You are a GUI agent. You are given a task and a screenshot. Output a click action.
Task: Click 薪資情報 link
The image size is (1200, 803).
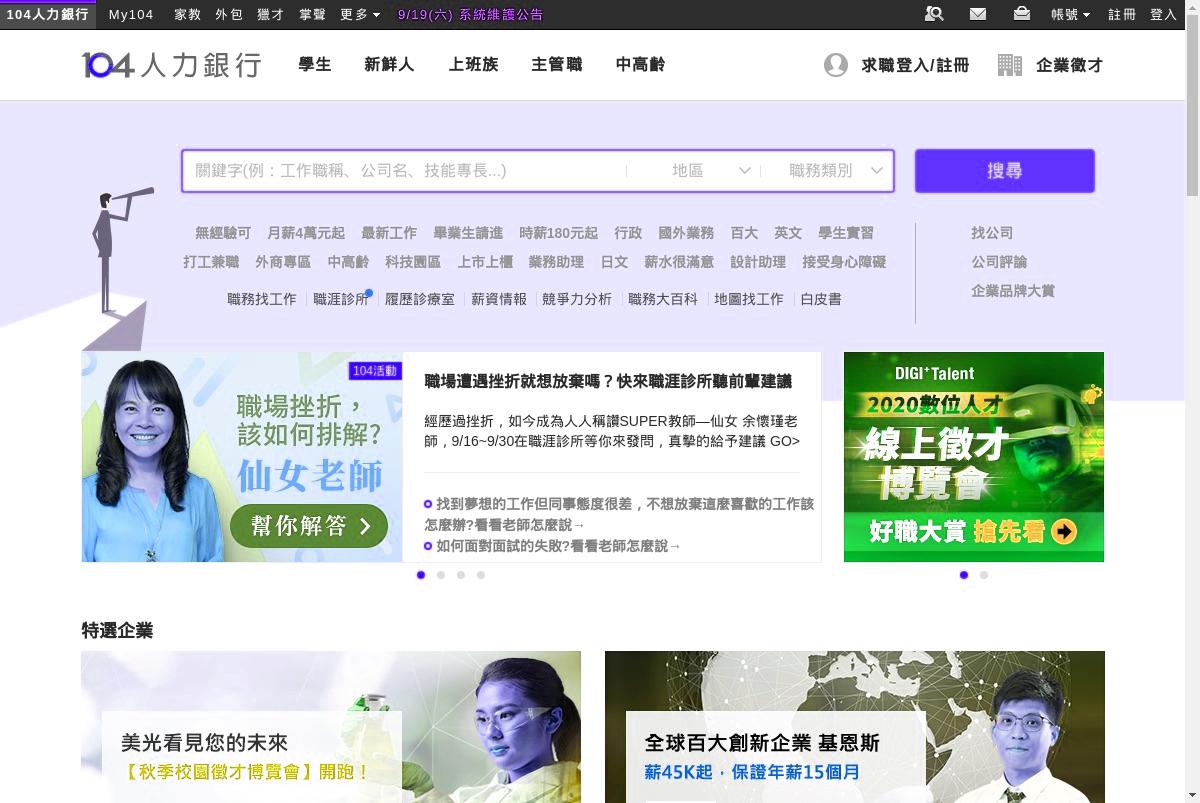click(x=499, y=299)
